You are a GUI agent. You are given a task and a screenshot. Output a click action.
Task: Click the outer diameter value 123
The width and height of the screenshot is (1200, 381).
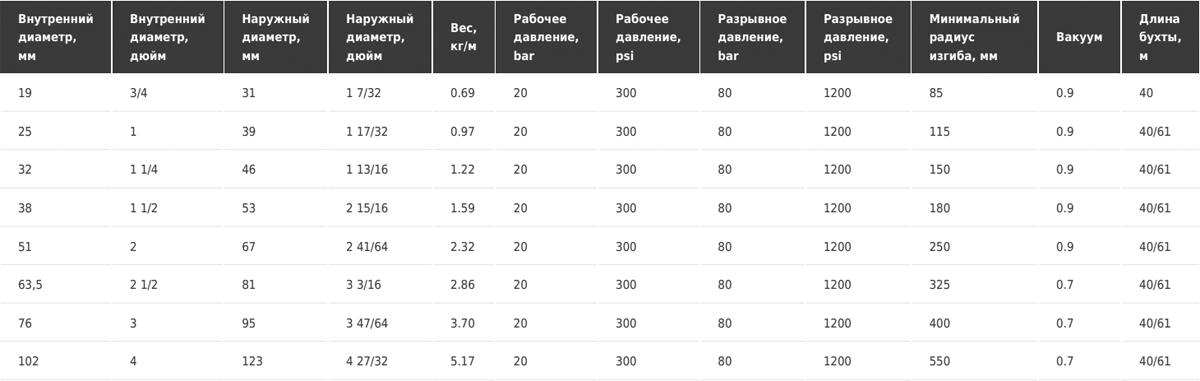click(252, 361)
